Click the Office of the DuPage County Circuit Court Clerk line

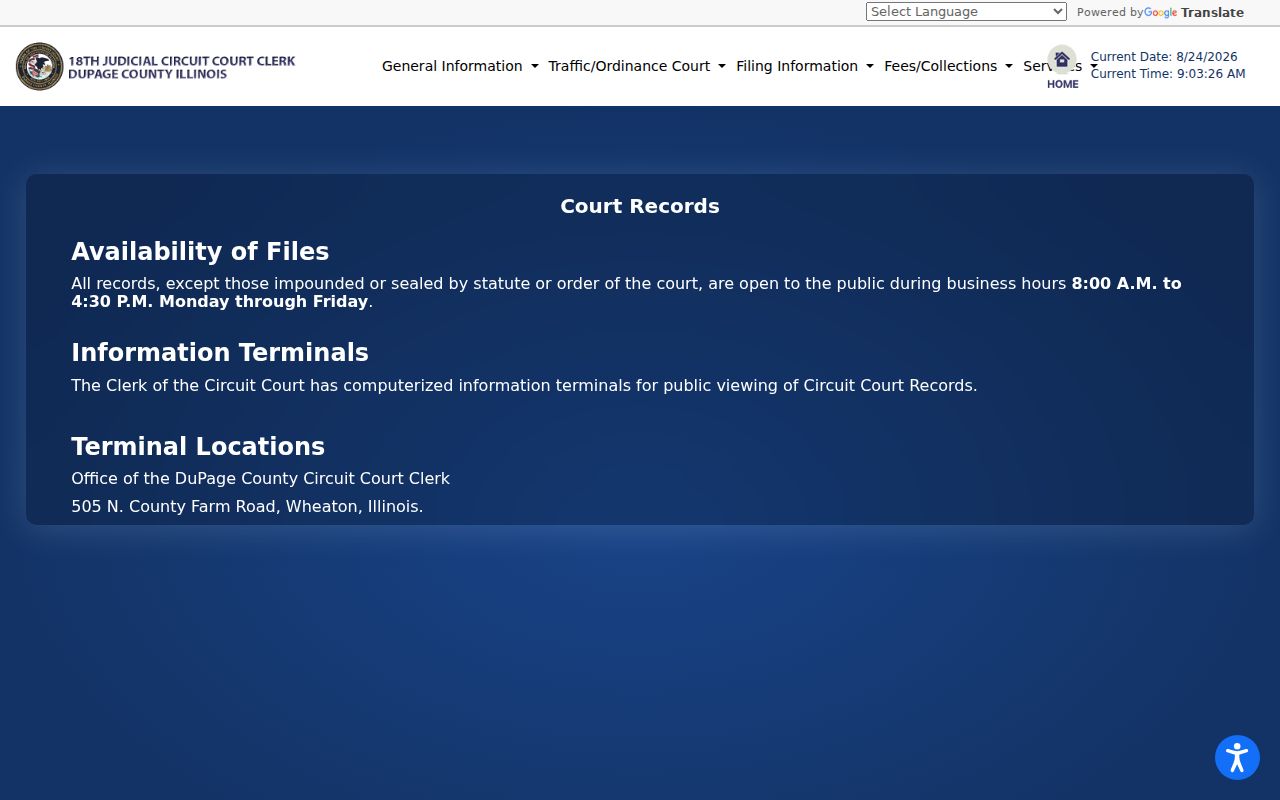(x=260, y=479)
